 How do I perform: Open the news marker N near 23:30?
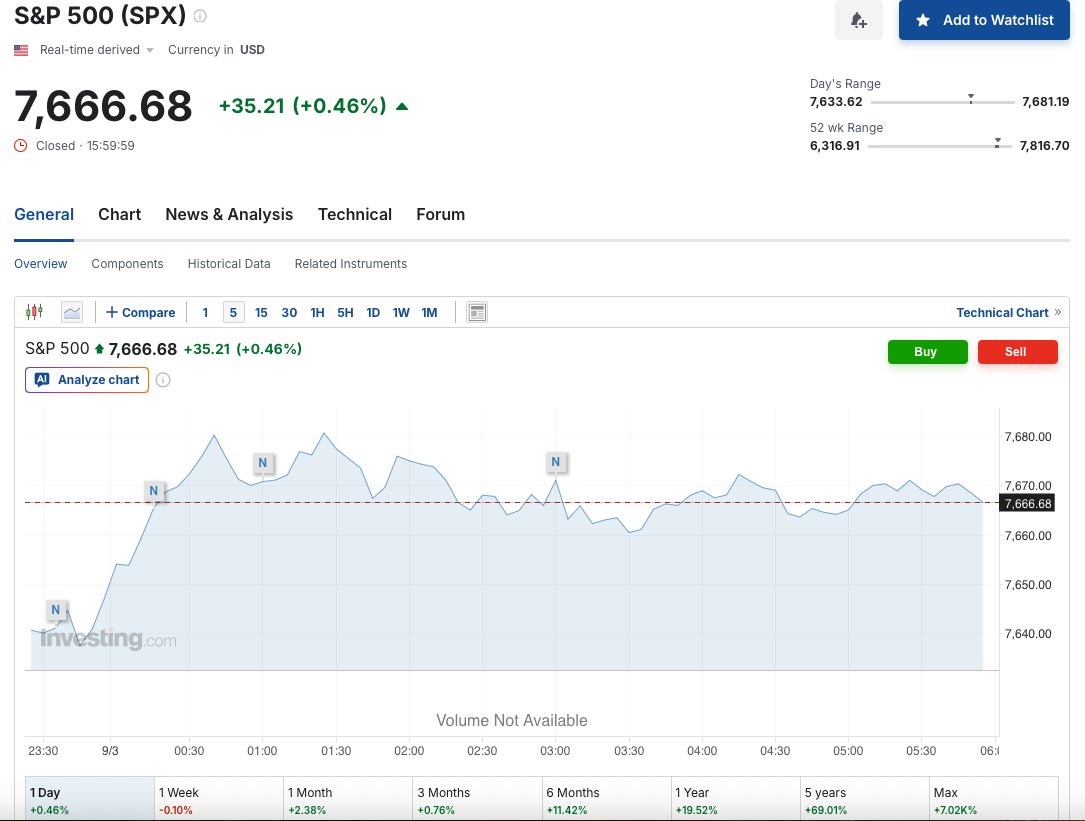point(55,610)
